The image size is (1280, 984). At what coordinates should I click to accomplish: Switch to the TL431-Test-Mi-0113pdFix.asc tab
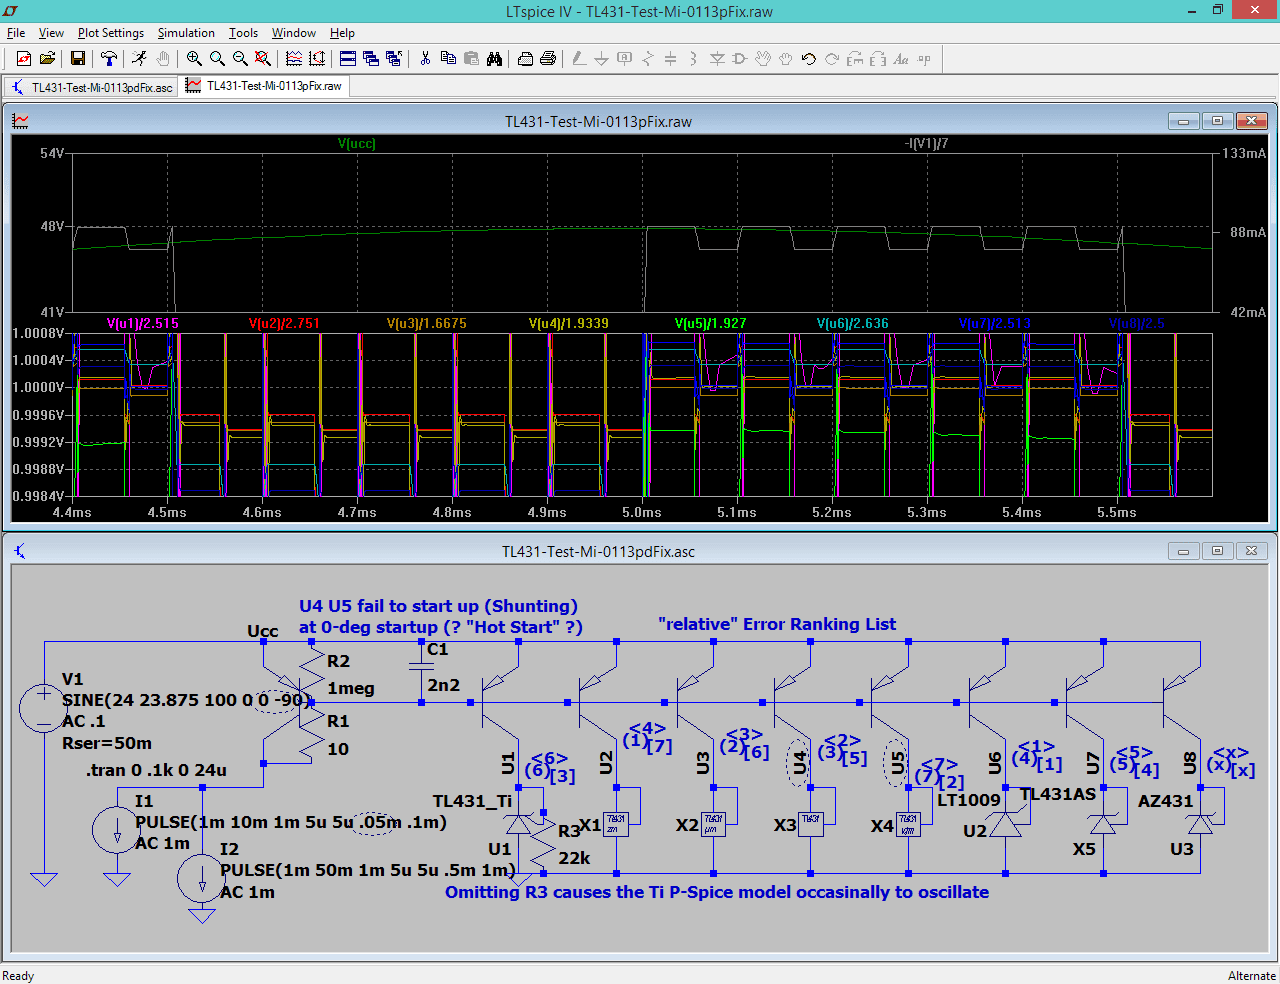coord(92,87)
